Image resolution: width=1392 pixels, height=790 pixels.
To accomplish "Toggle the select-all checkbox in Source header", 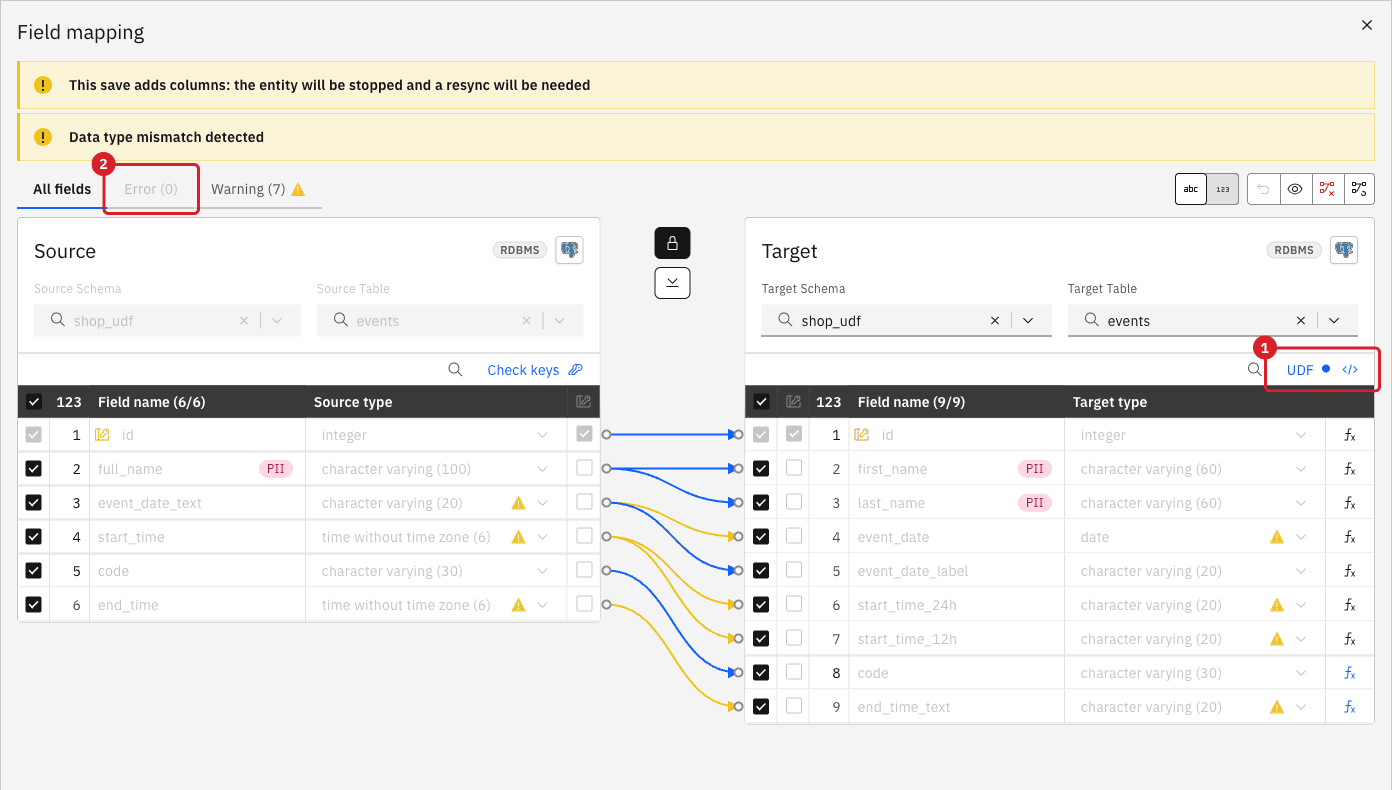I will pos(34,402).
